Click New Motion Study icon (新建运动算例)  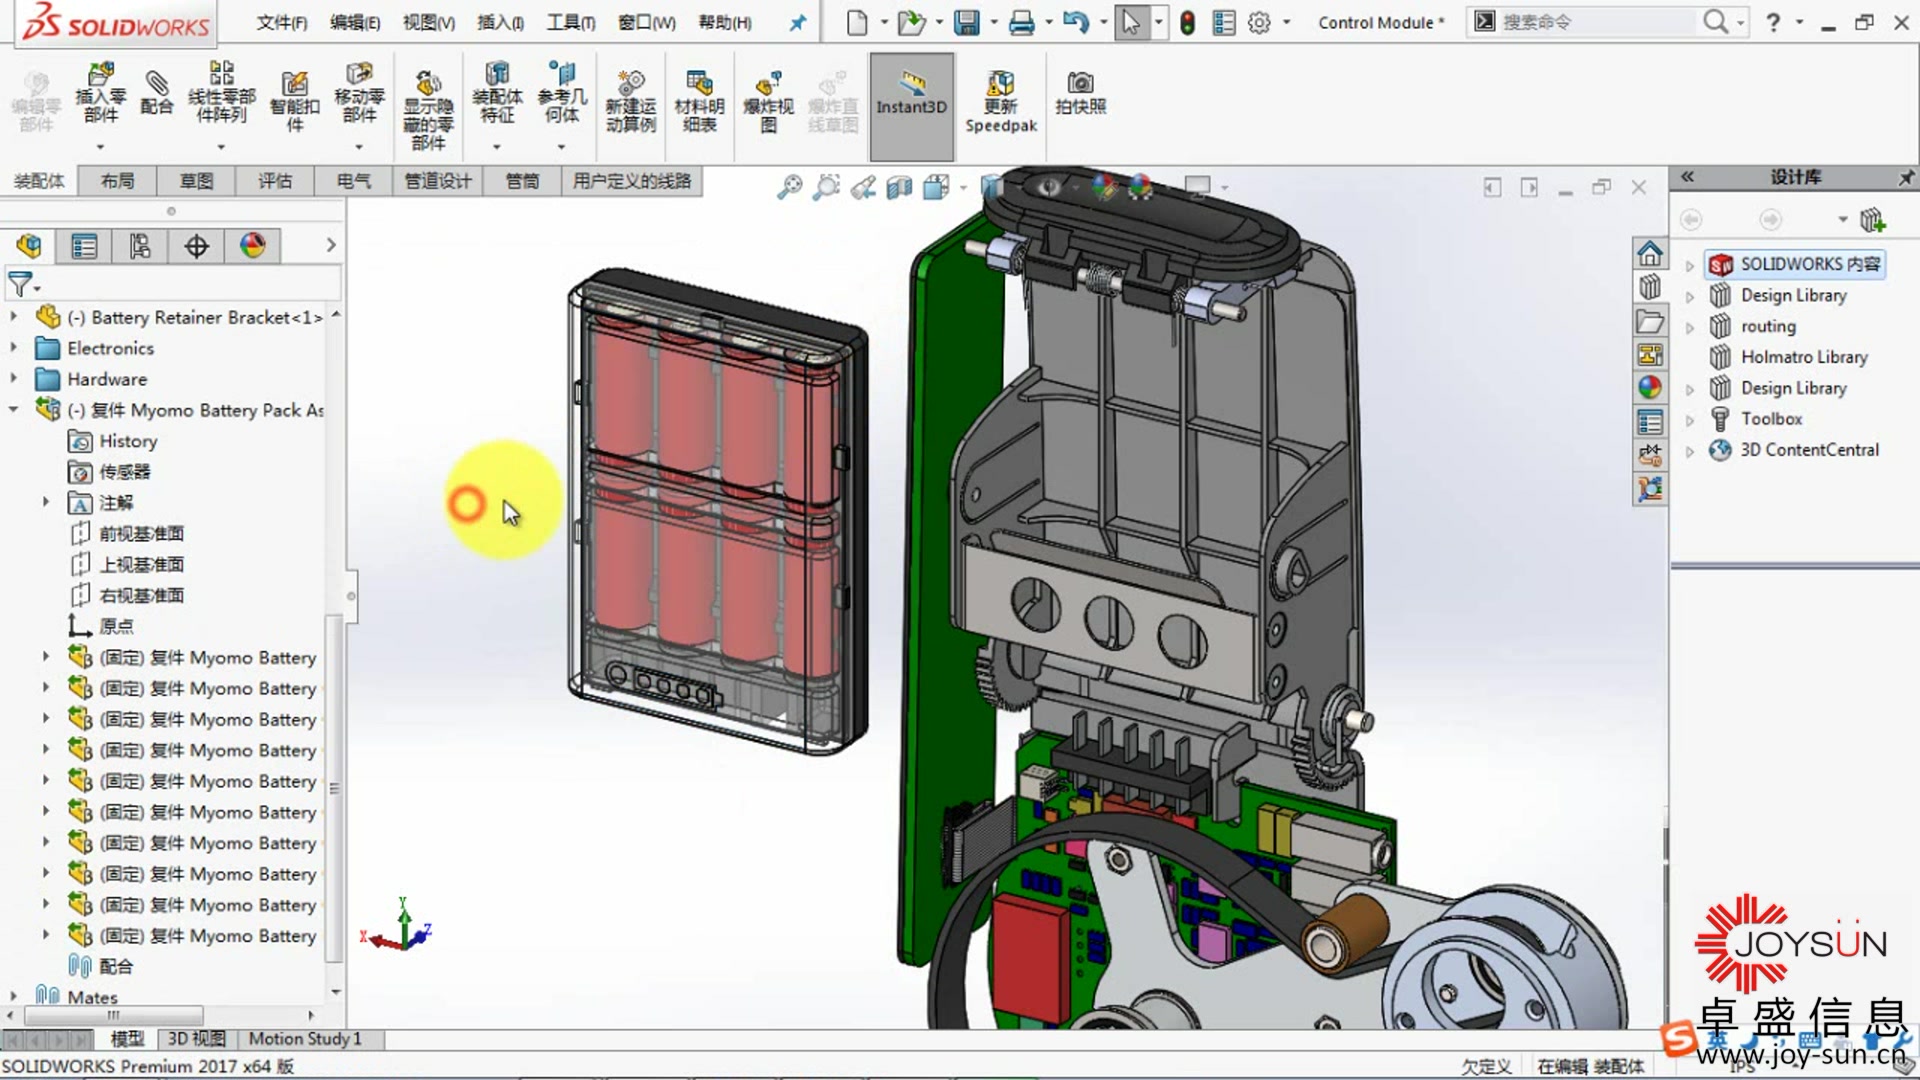tap(631, 100)
